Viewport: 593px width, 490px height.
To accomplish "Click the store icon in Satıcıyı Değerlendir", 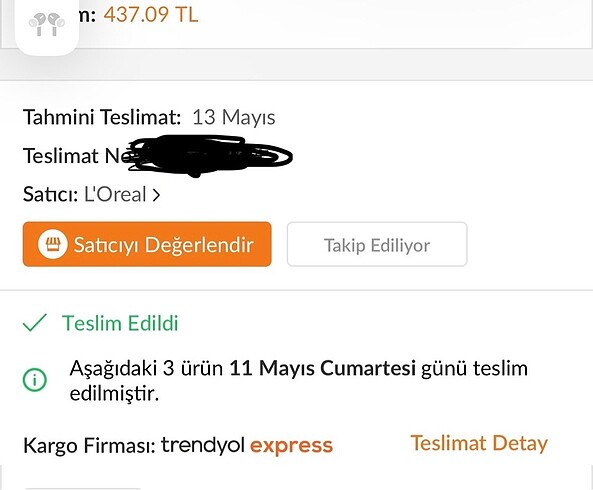I will pyautogui.click(x=53, y=244).
